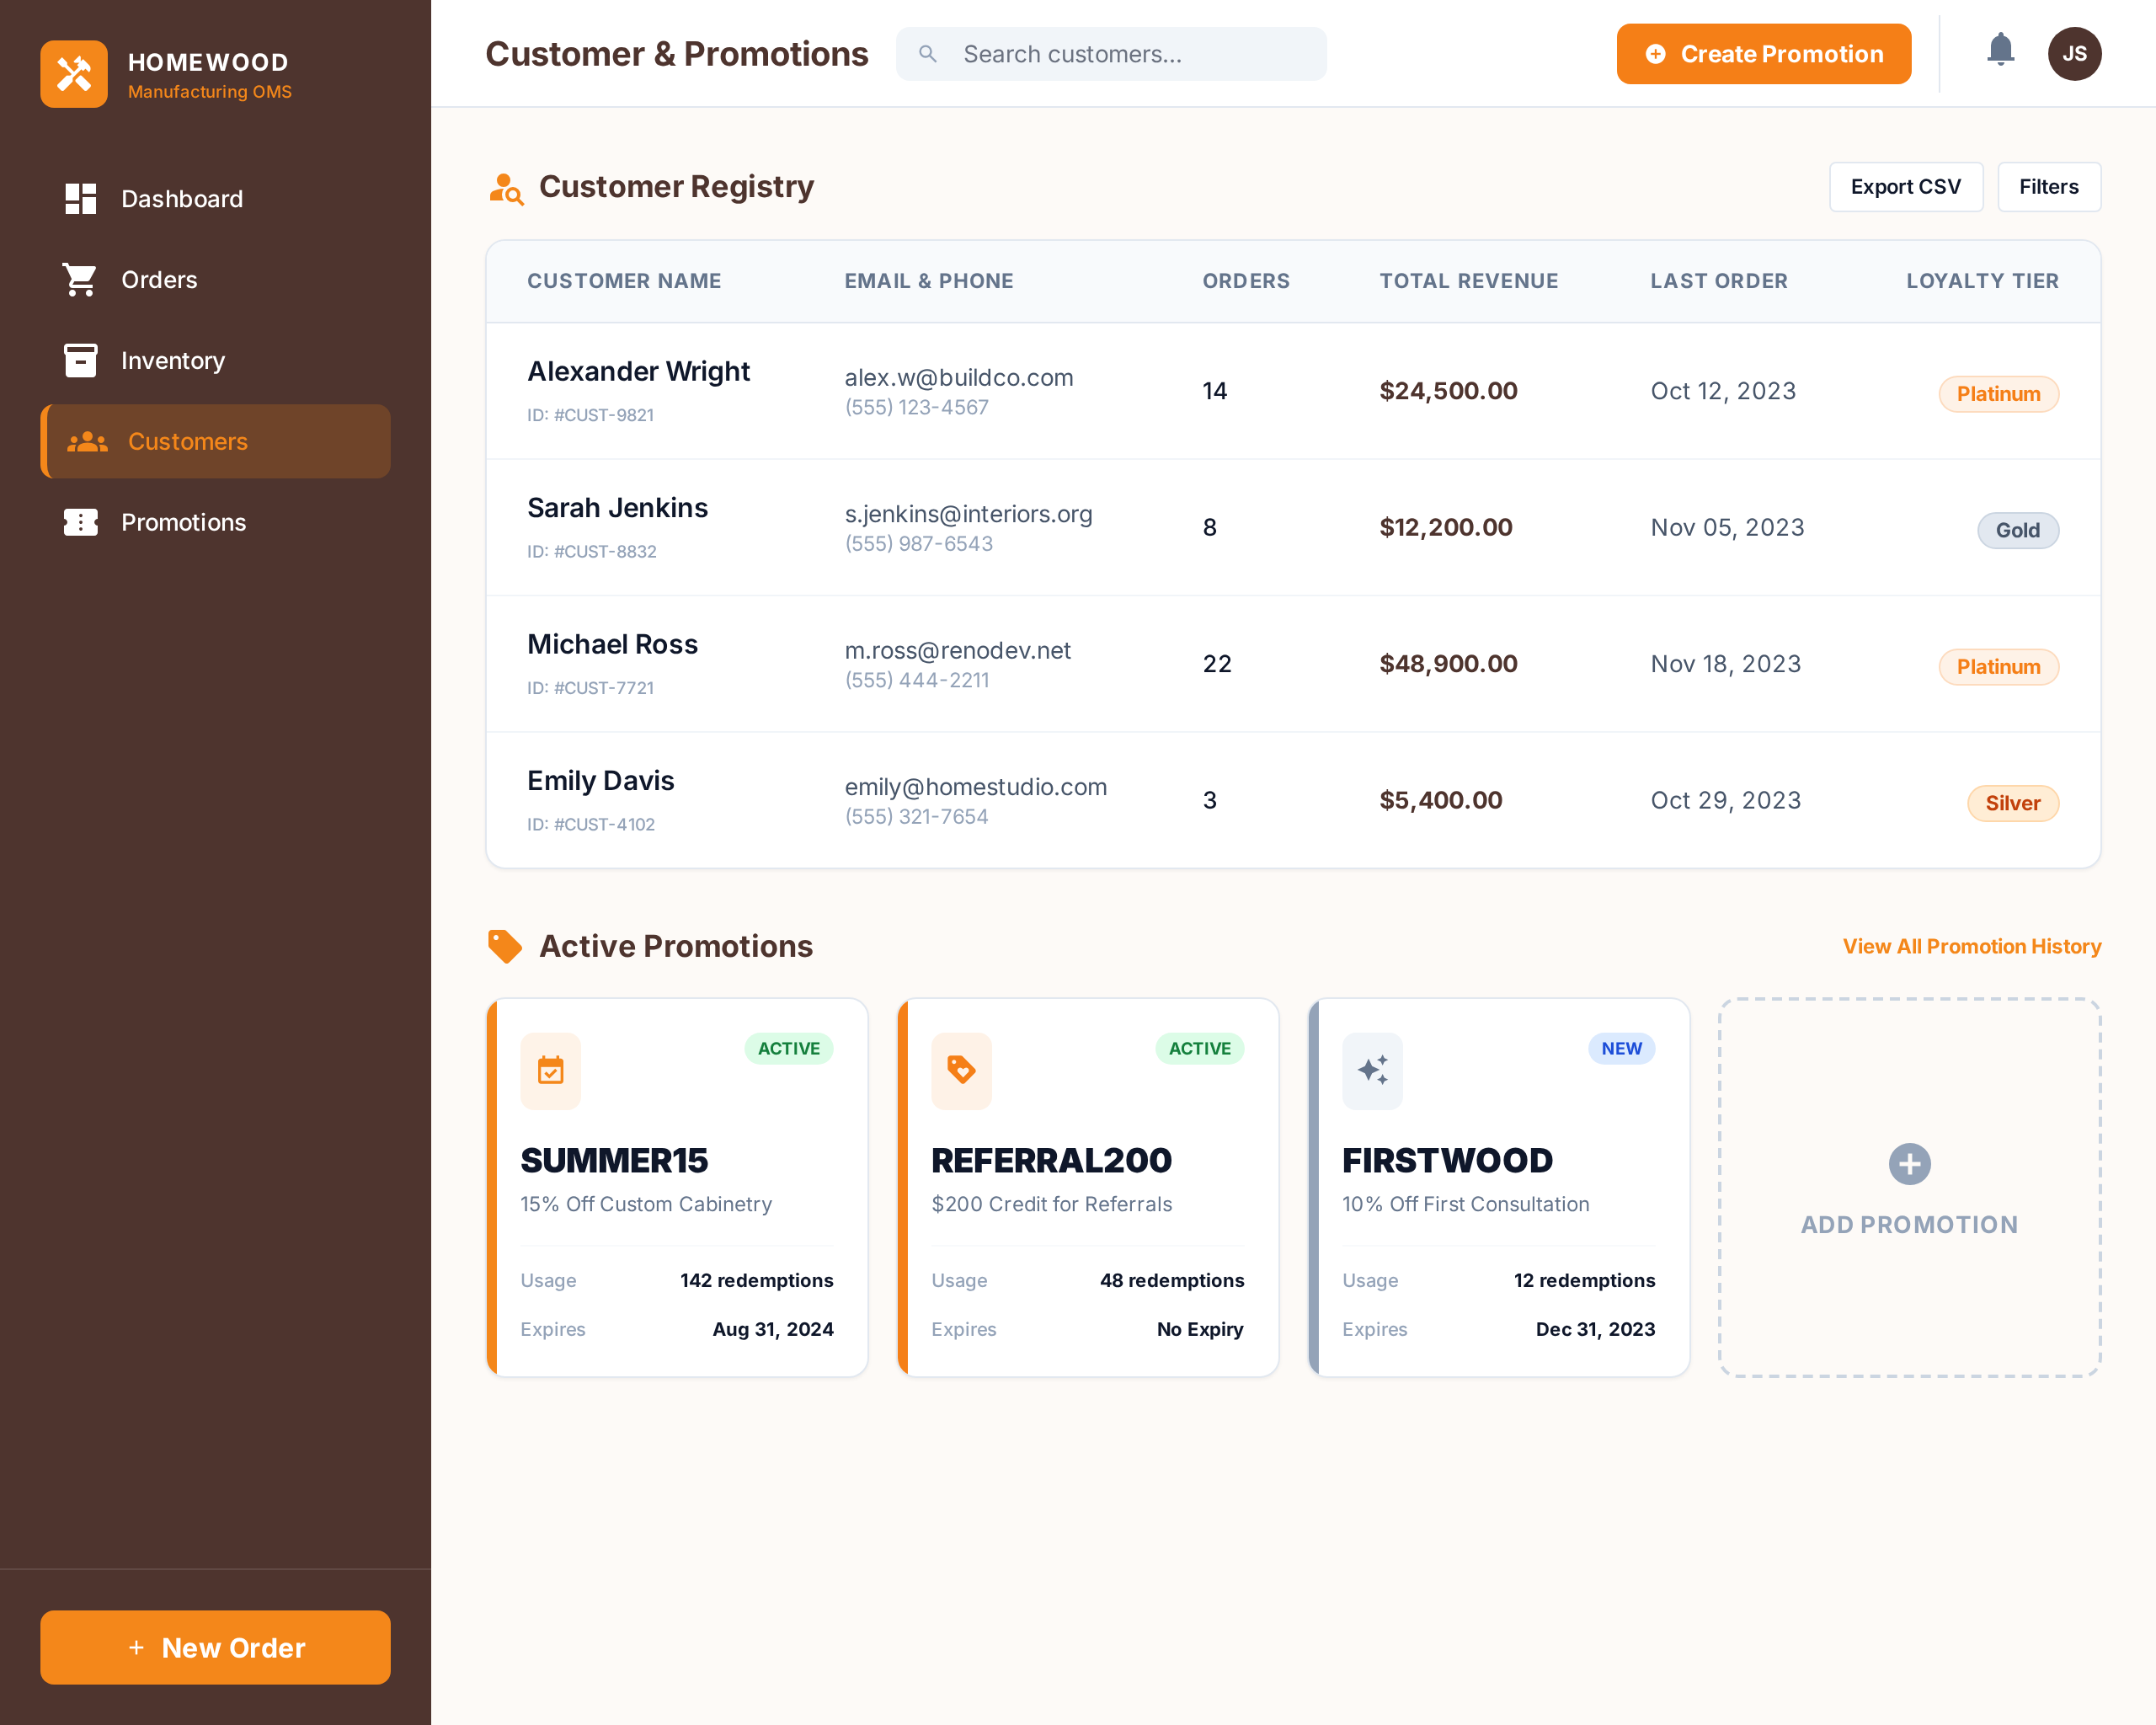Viewport: 2156px width, 1725px height.
Task: Click Michael Ross's Platinum tier badge
Action: coord(1998,667)
